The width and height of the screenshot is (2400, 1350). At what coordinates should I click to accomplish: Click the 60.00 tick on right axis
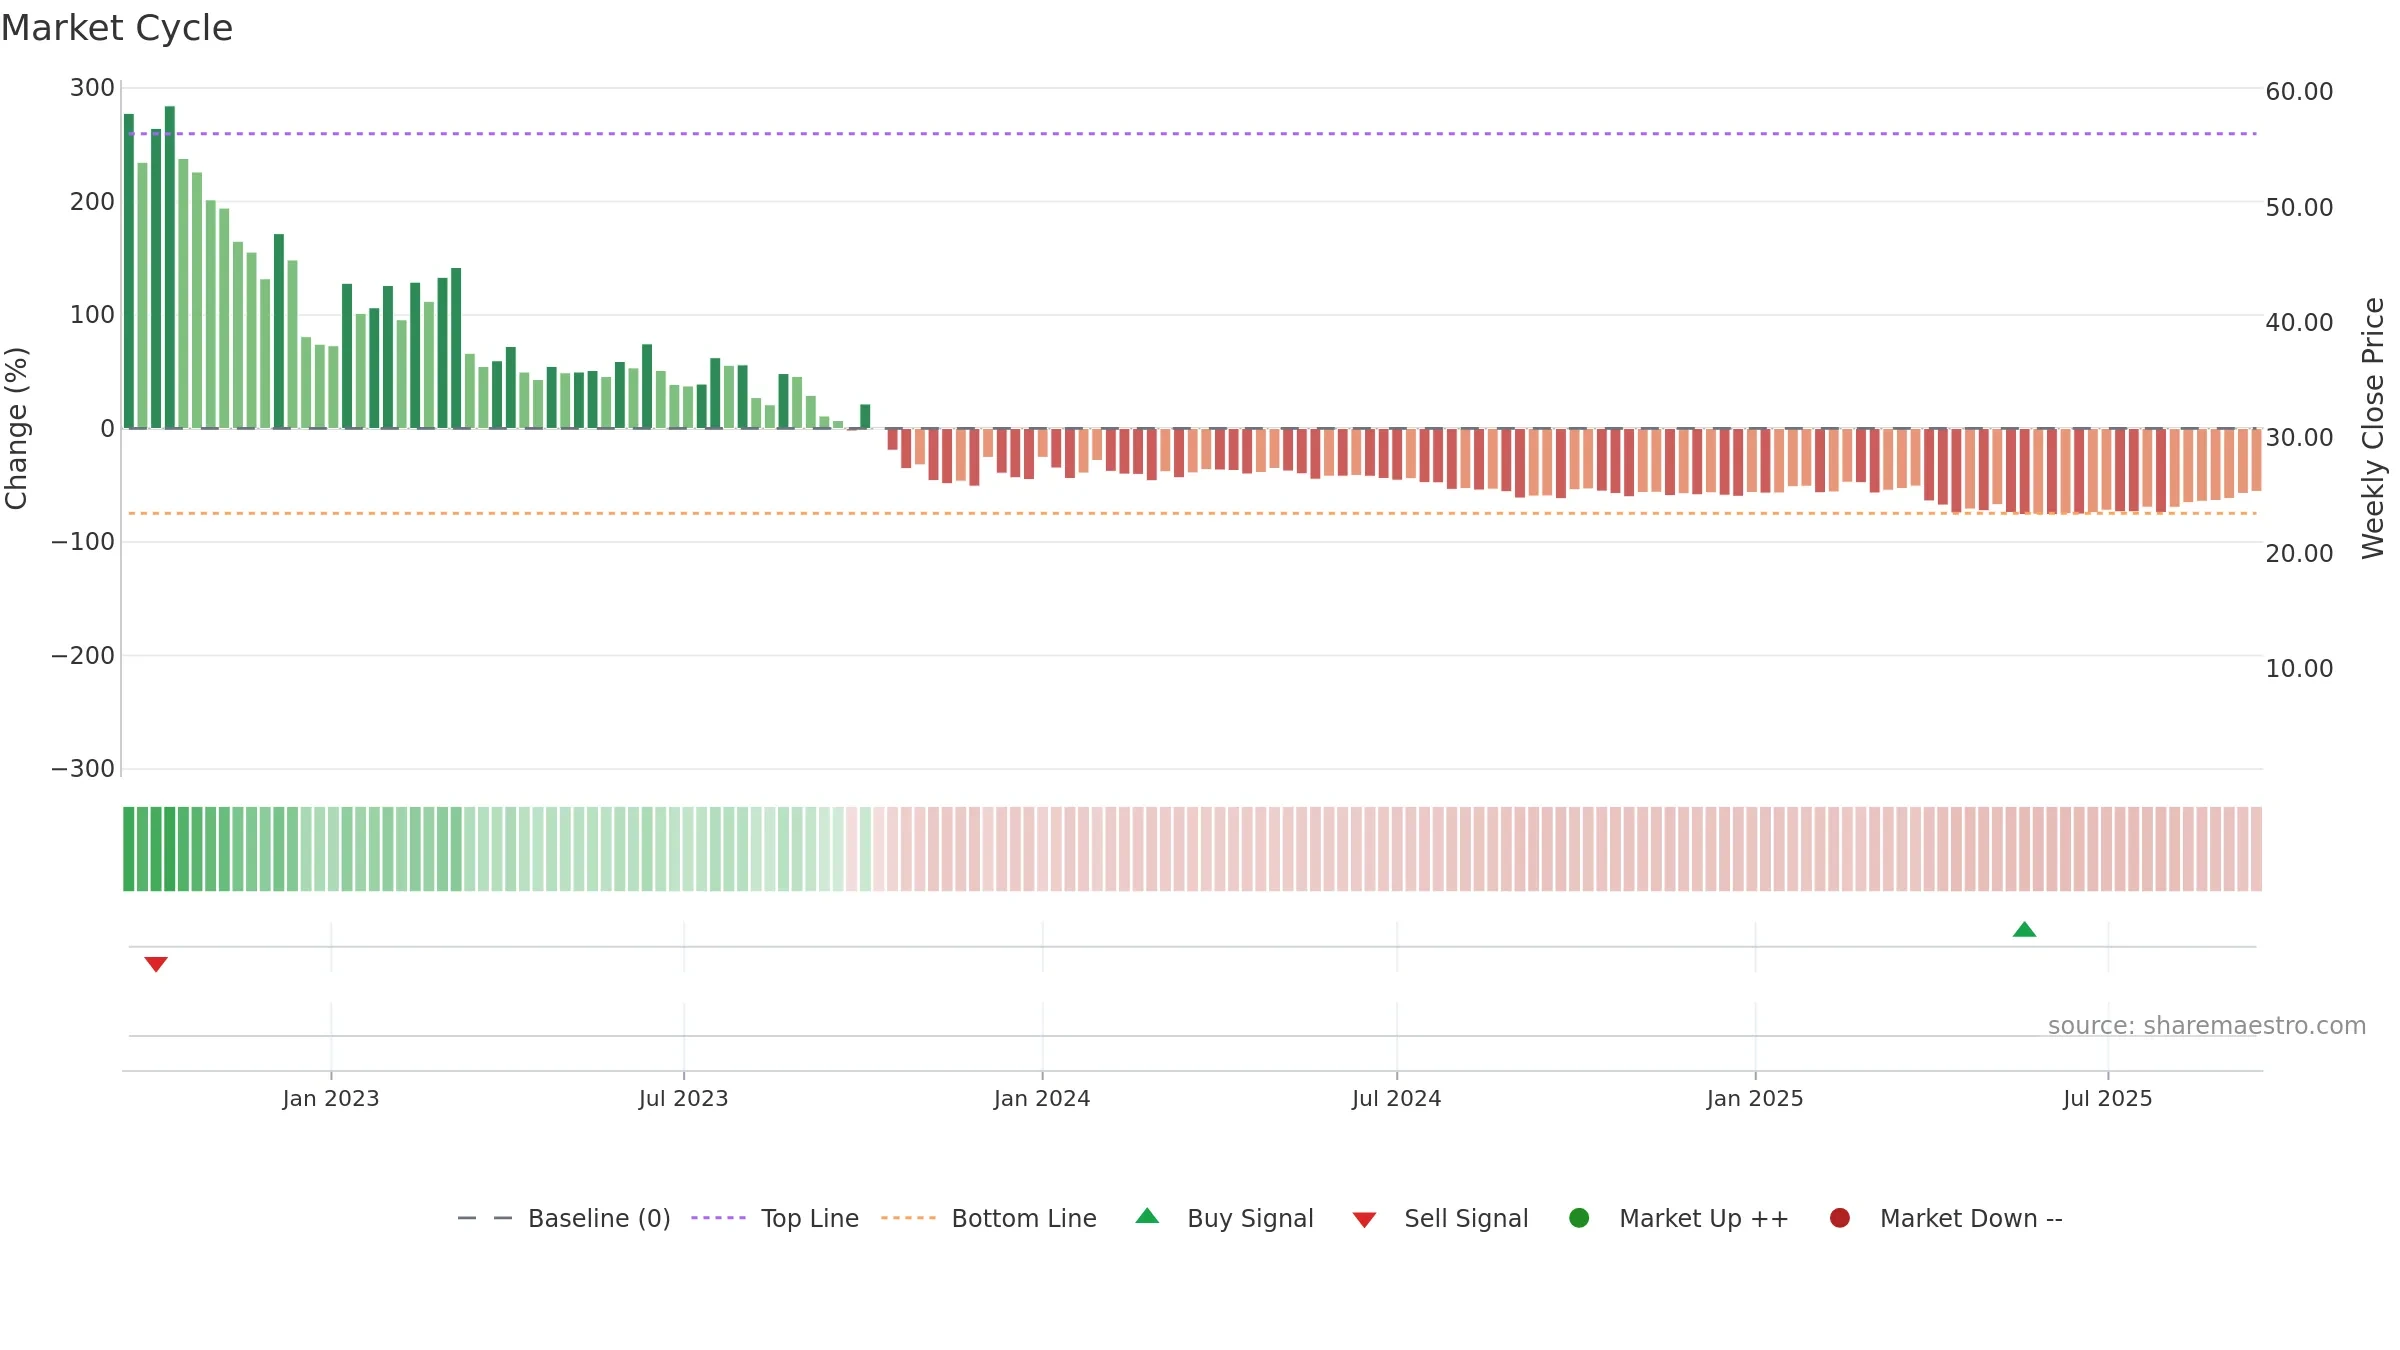2299,92
